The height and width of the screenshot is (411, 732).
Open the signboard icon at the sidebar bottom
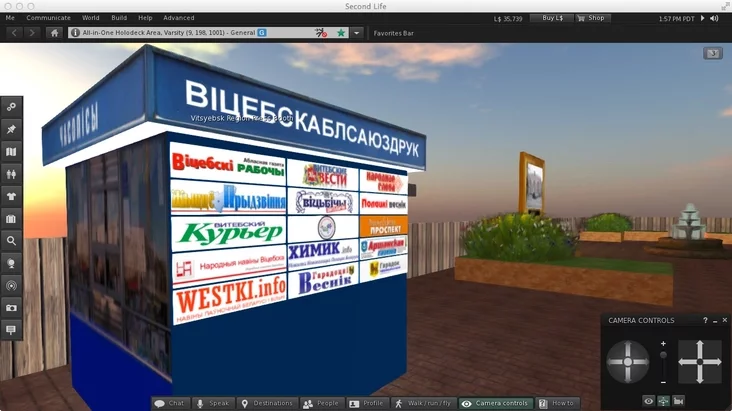pos(11,330)
